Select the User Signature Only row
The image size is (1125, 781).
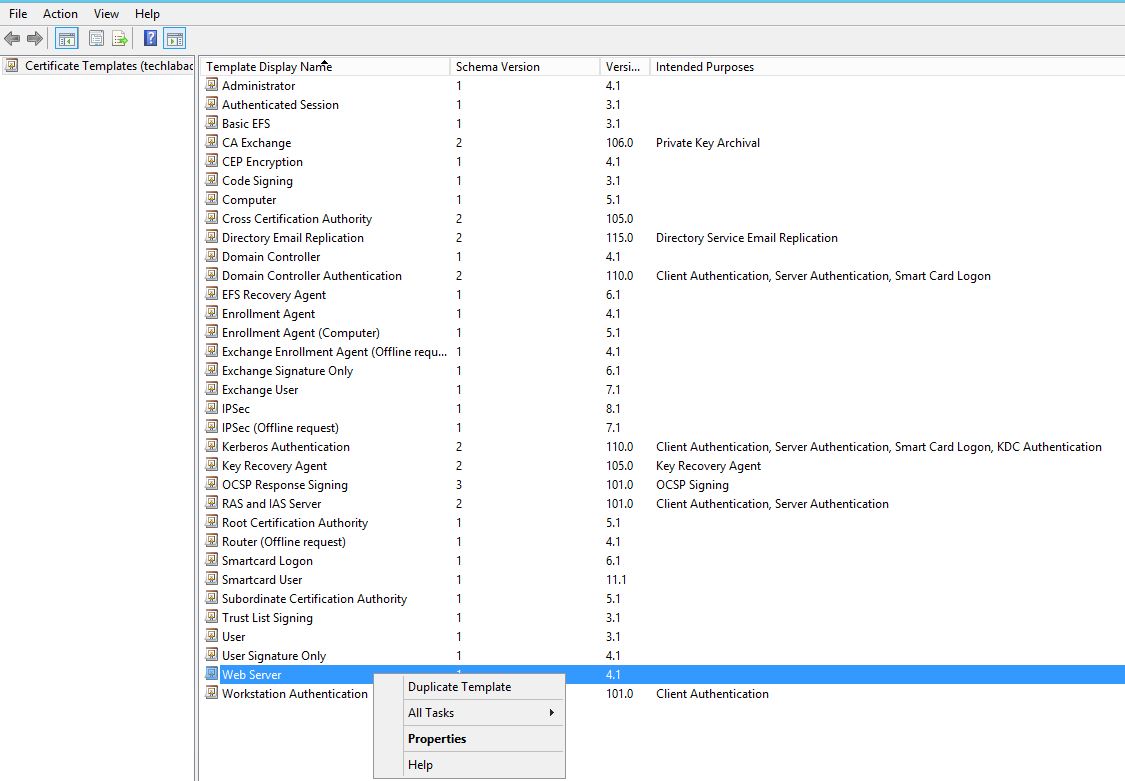click(662, 655)
